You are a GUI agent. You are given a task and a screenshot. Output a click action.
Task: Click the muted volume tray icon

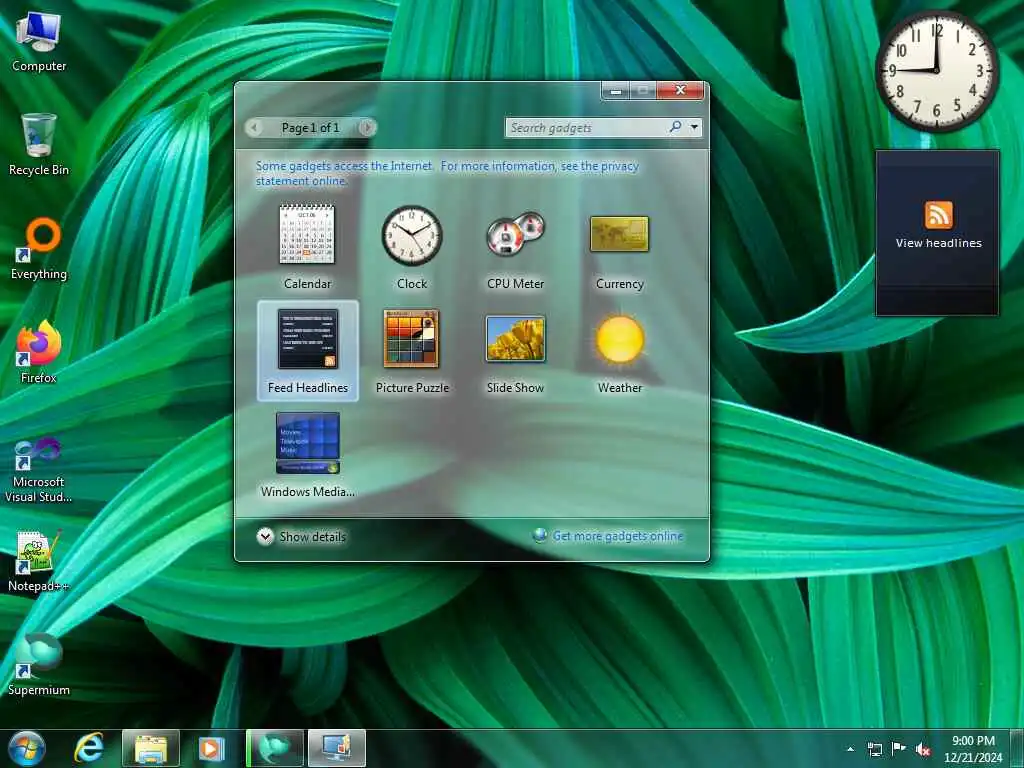click(x=923, y=750)
